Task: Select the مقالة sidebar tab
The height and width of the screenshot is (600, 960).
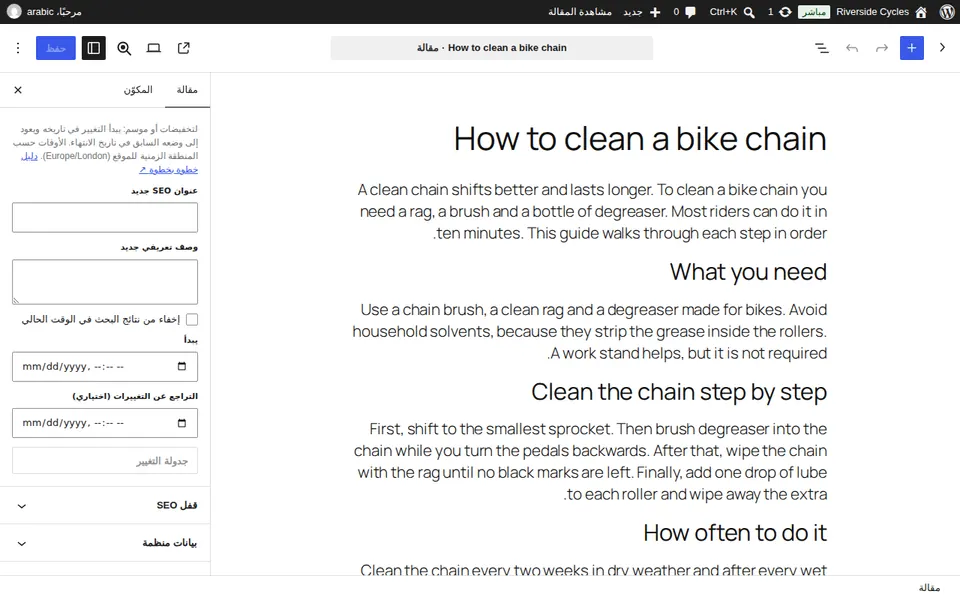Action: 187,90
